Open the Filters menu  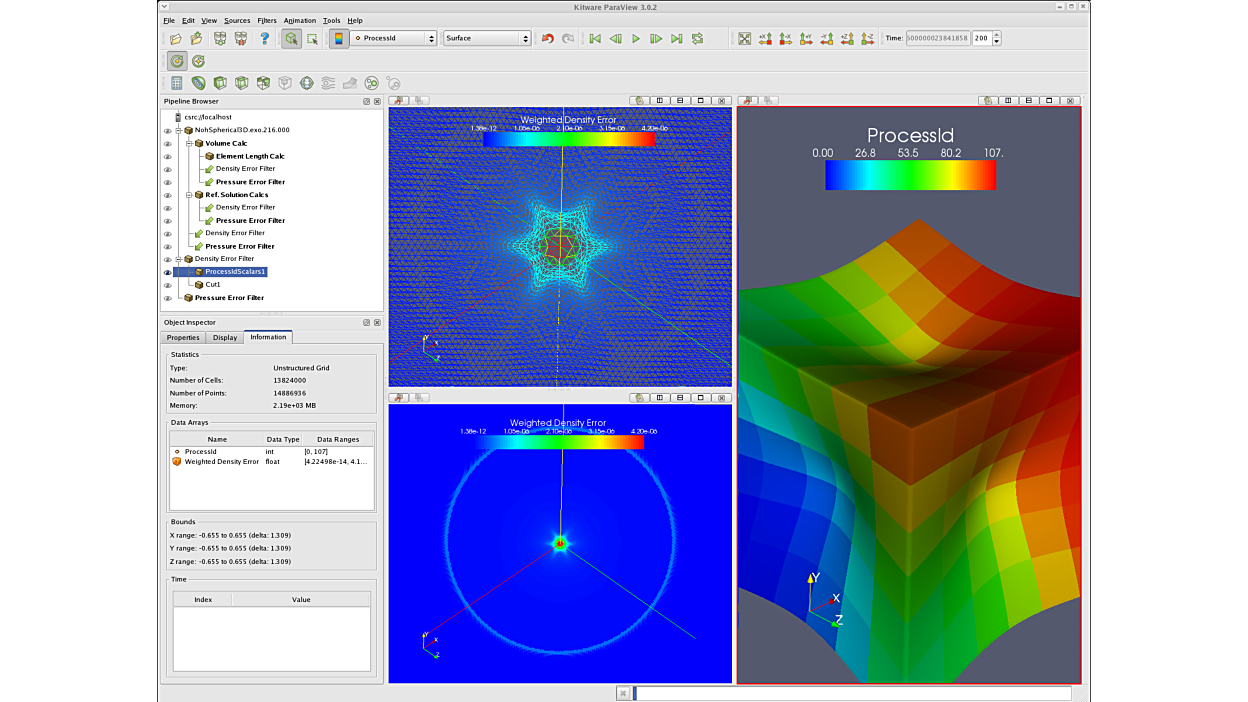click(x=266, y=20)
